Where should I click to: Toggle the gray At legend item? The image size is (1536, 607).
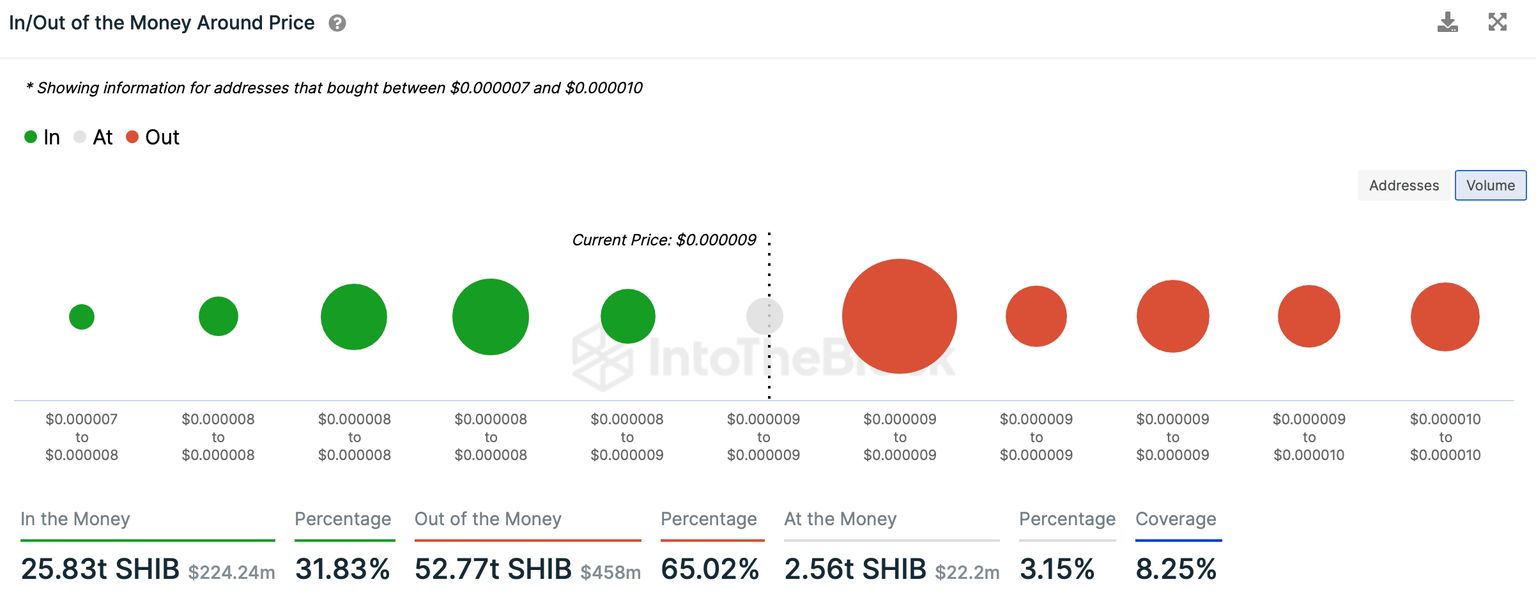click(93, 137)
